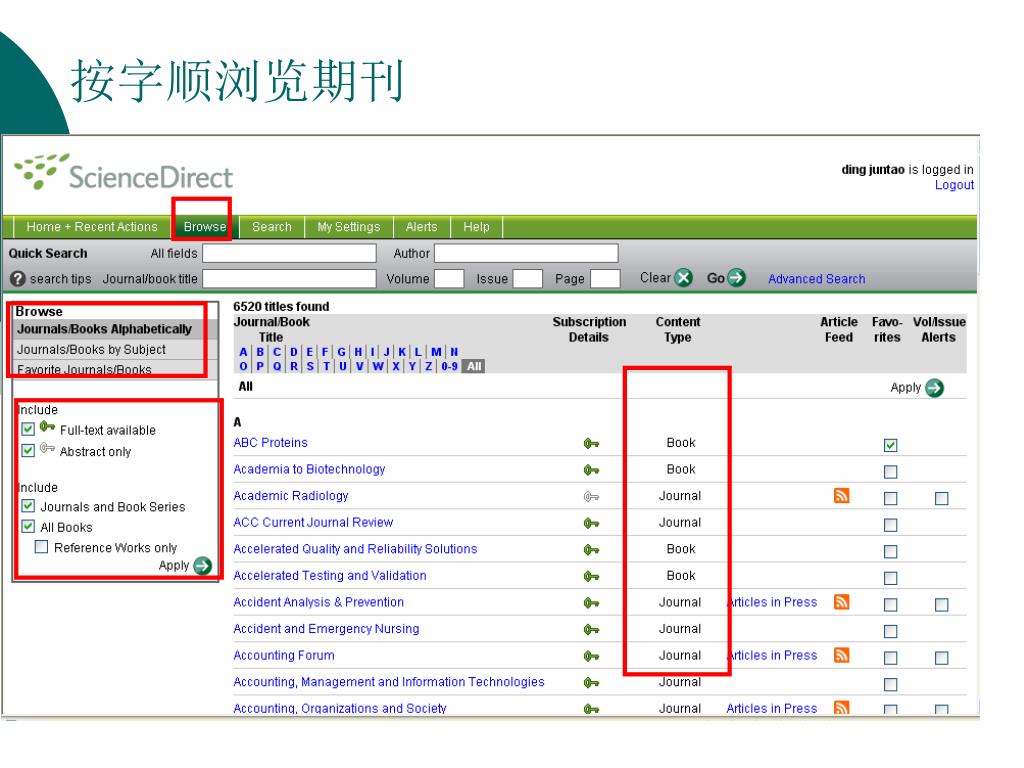Click the gray key icon for Academic Radiology

click(591, 497)
